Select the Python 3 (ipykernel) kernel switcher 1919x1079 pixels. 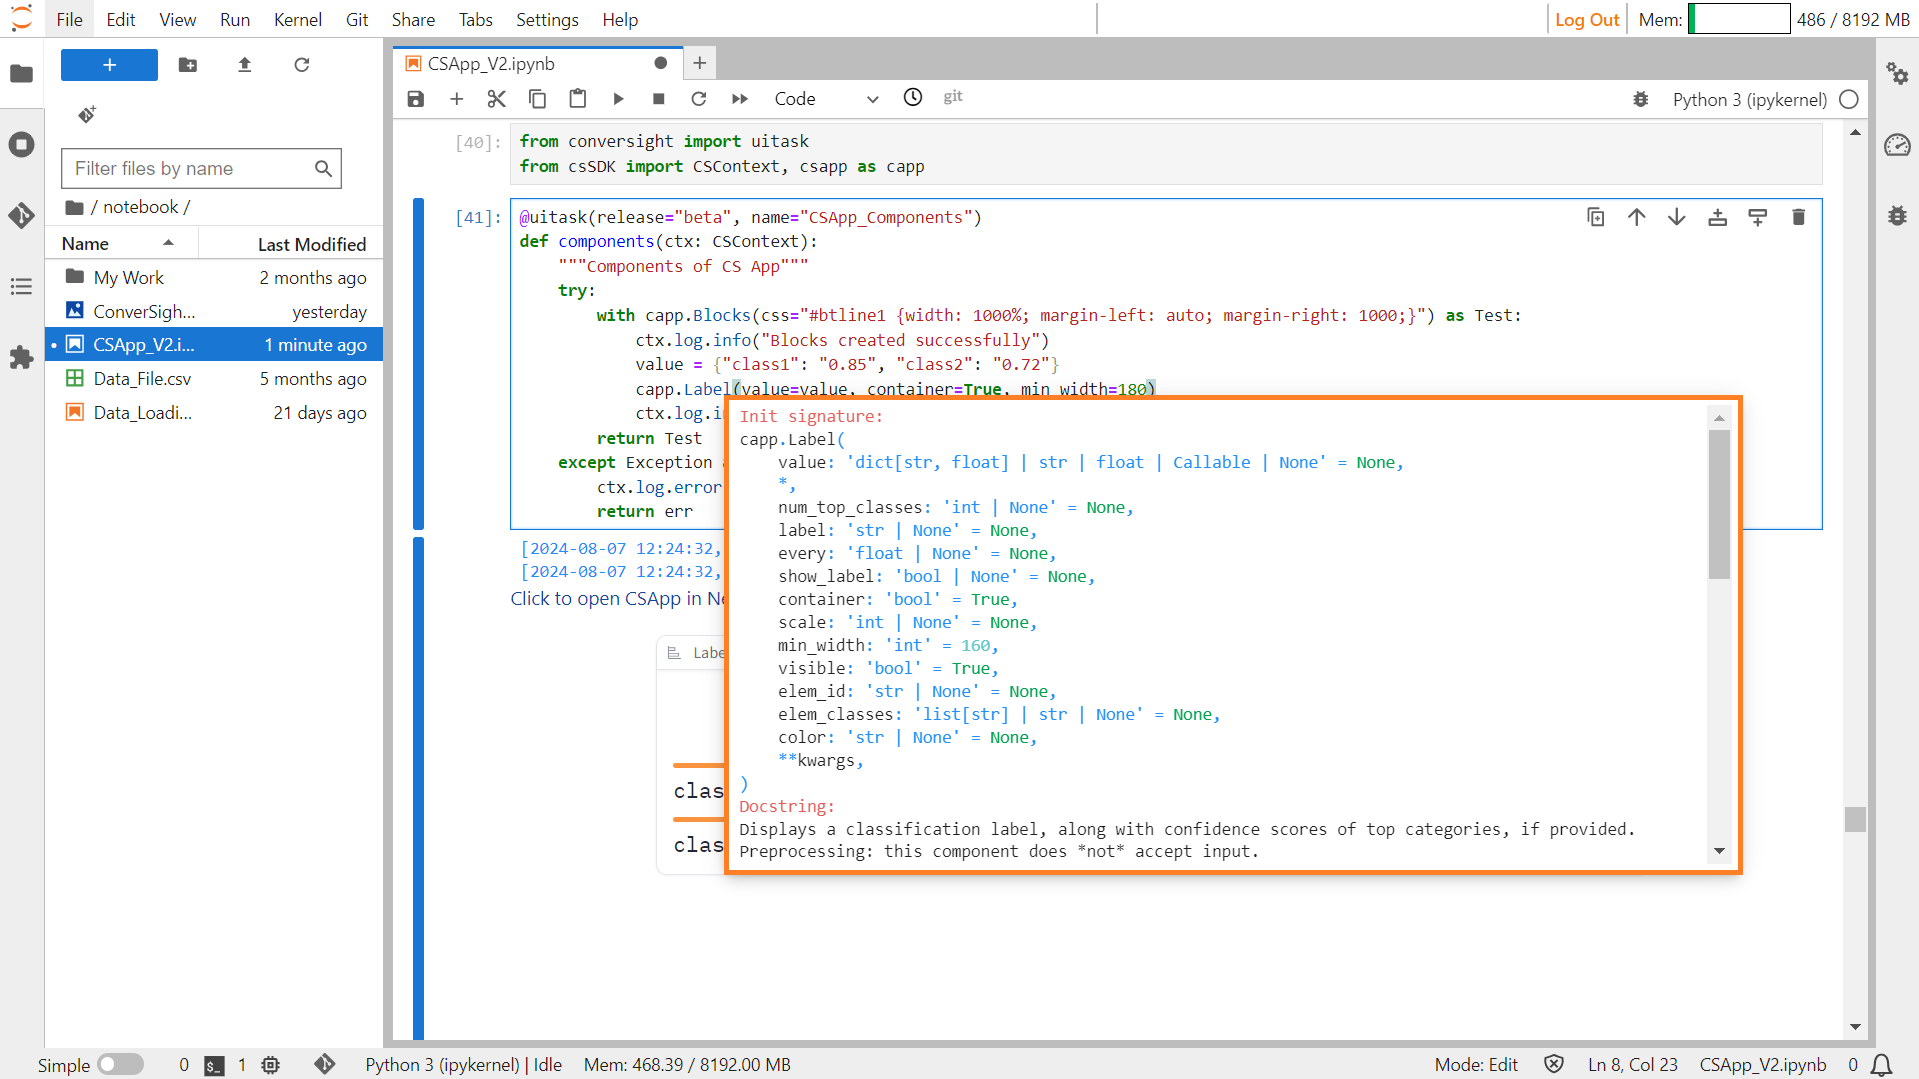click(x=1750, y=99)
